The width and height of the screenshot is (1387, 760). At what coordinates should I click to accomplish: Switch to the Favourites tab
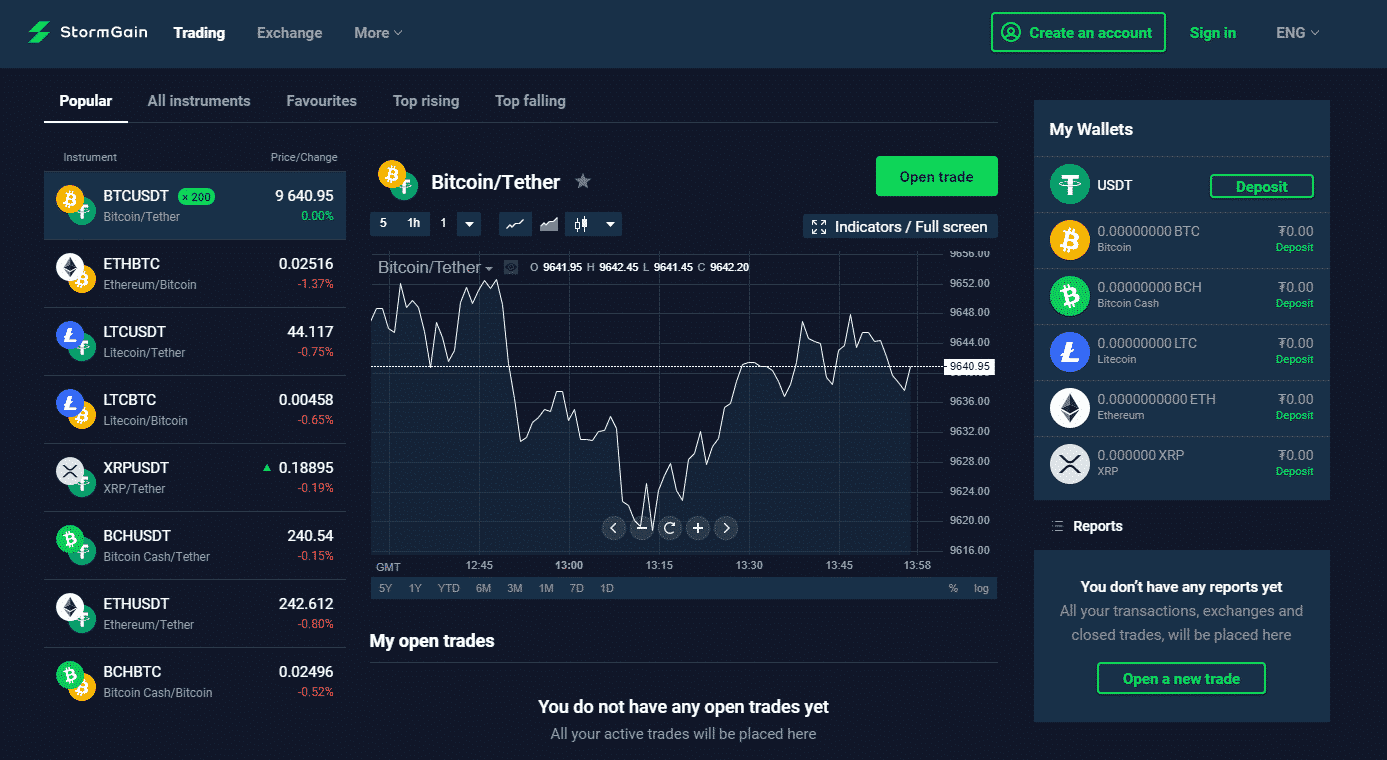pyautogui.click(x=321, y=101)
